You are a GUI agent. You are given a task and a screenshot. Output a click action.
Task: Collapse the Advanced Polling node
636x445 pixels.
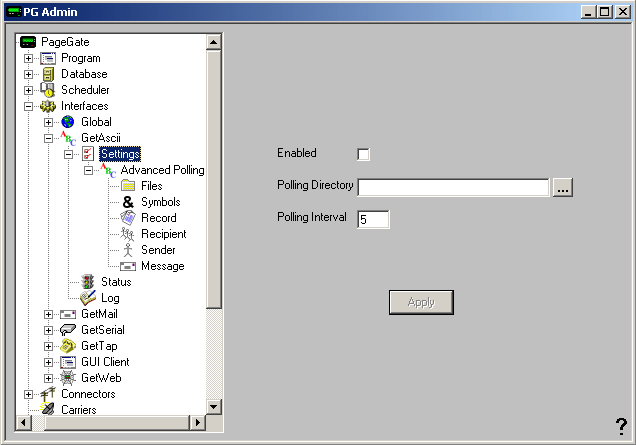click(88, 170)
